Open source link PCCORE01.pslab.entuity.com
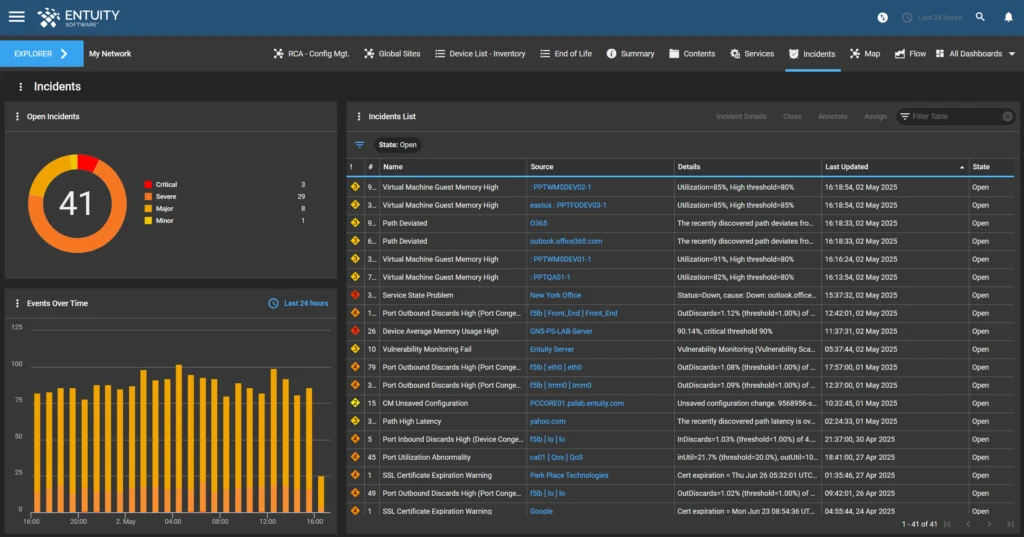The width and height of the screenshot is (1024, 537). [577, 403]
